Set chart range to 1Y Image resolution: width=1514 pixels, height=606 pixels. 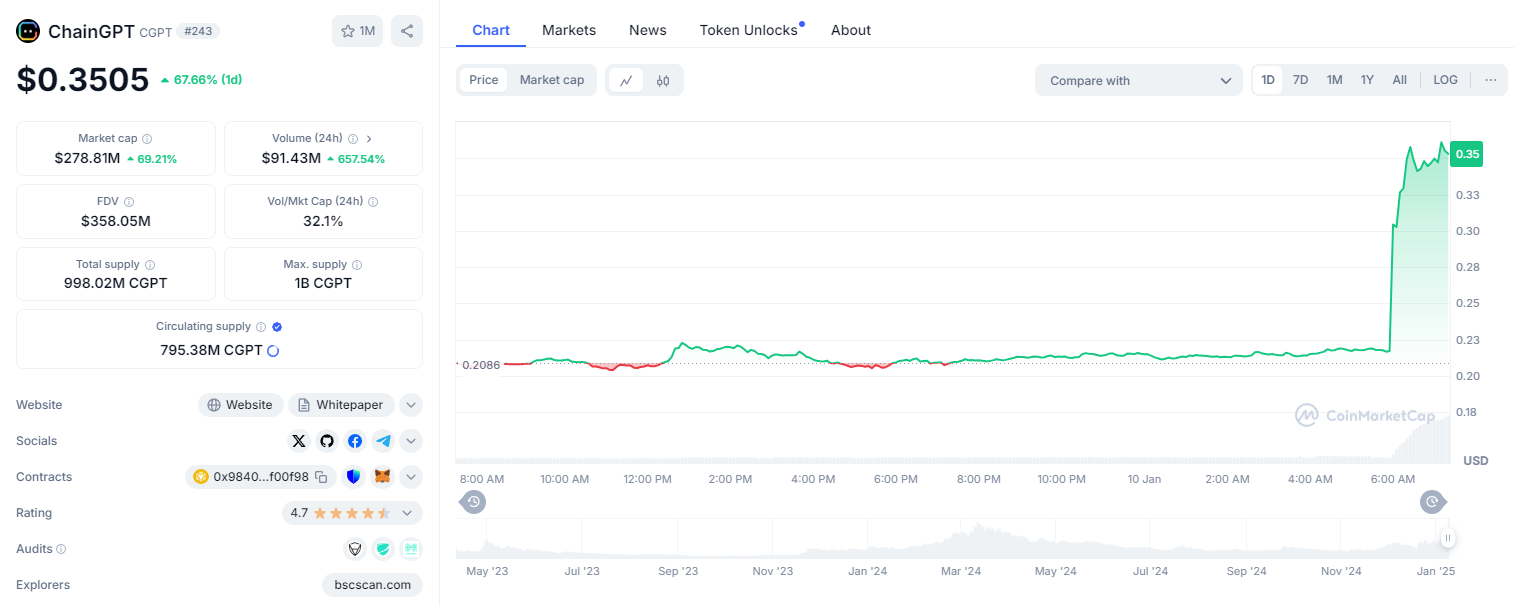(x=1367, y=80)
